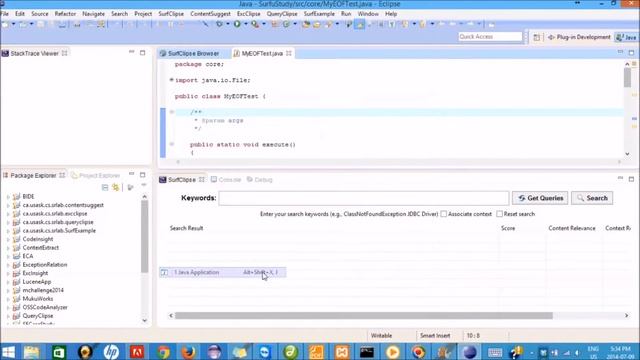Viewport: 640px width, 360px height.
Task: Collapse all in Package Explorer toolbar
Action: click(105, 187)
